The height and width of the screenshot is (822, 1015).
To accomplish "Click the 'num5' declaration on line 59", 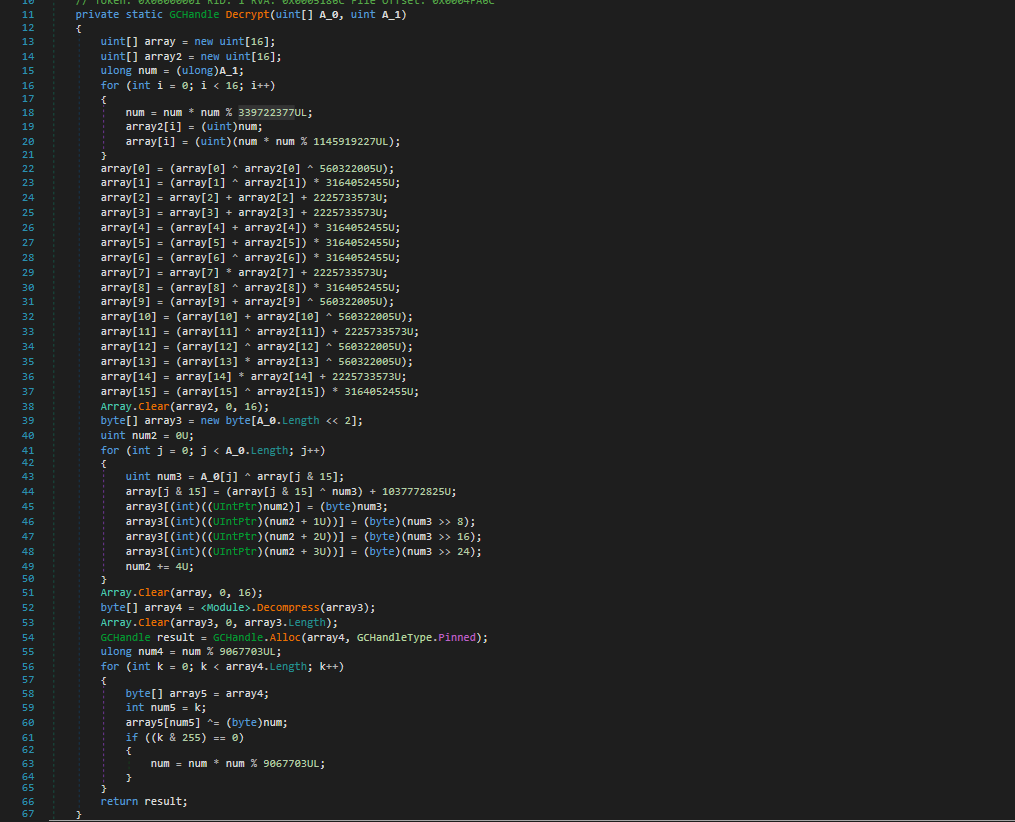I will 163,707.
